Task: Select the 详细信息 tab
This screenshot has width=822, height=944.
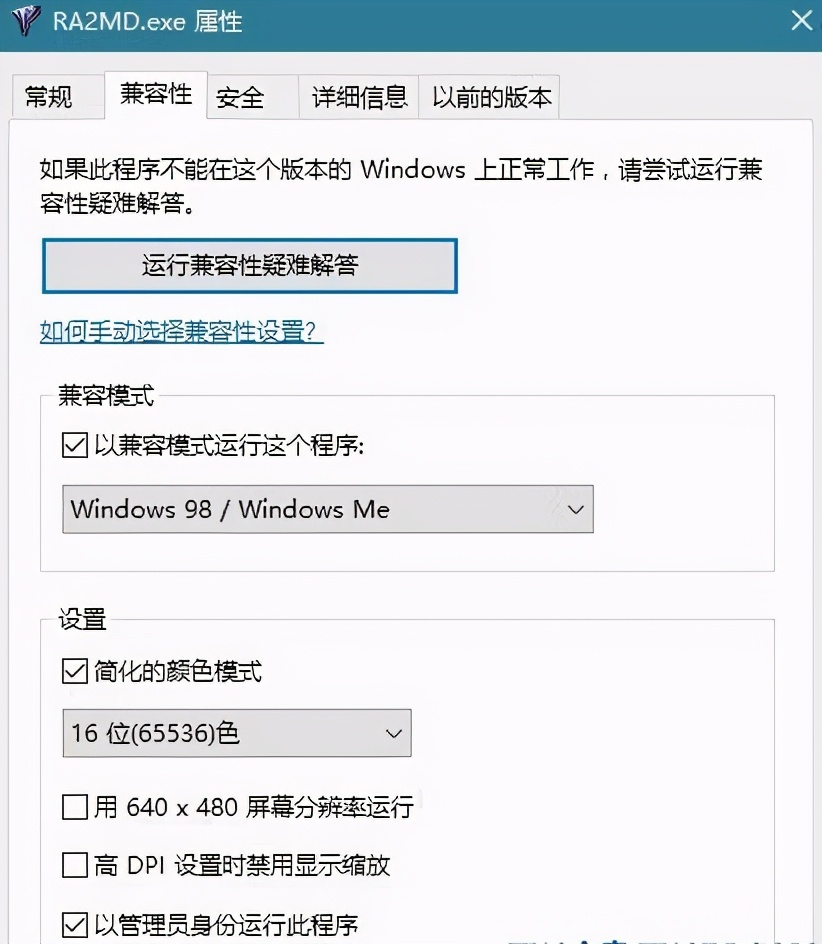Action: pos(357,96)
